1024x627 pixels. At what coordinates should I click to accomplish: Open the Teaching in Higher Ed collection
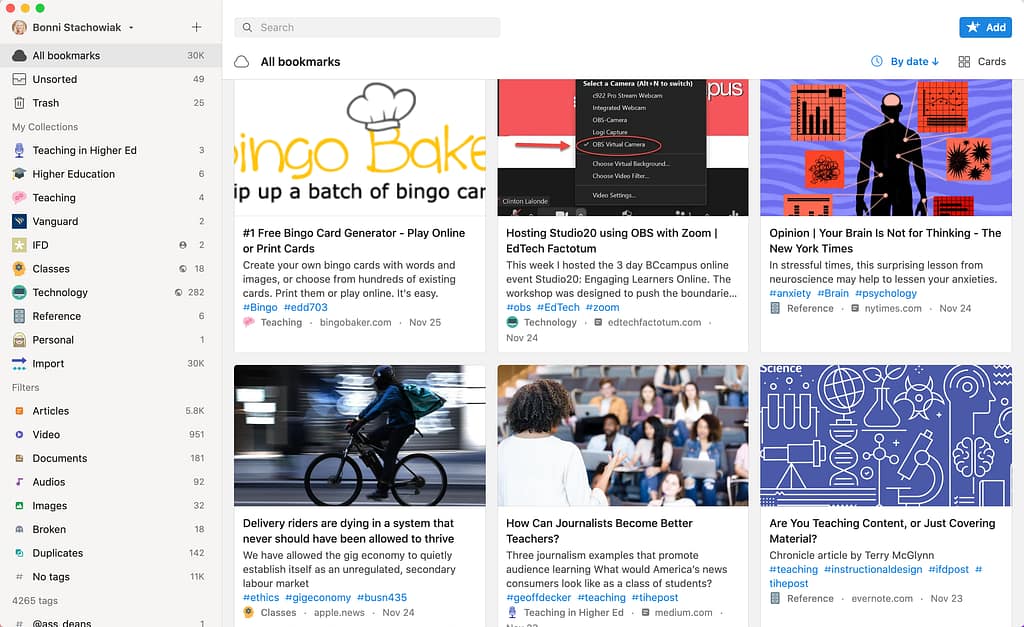coord(84,150)
